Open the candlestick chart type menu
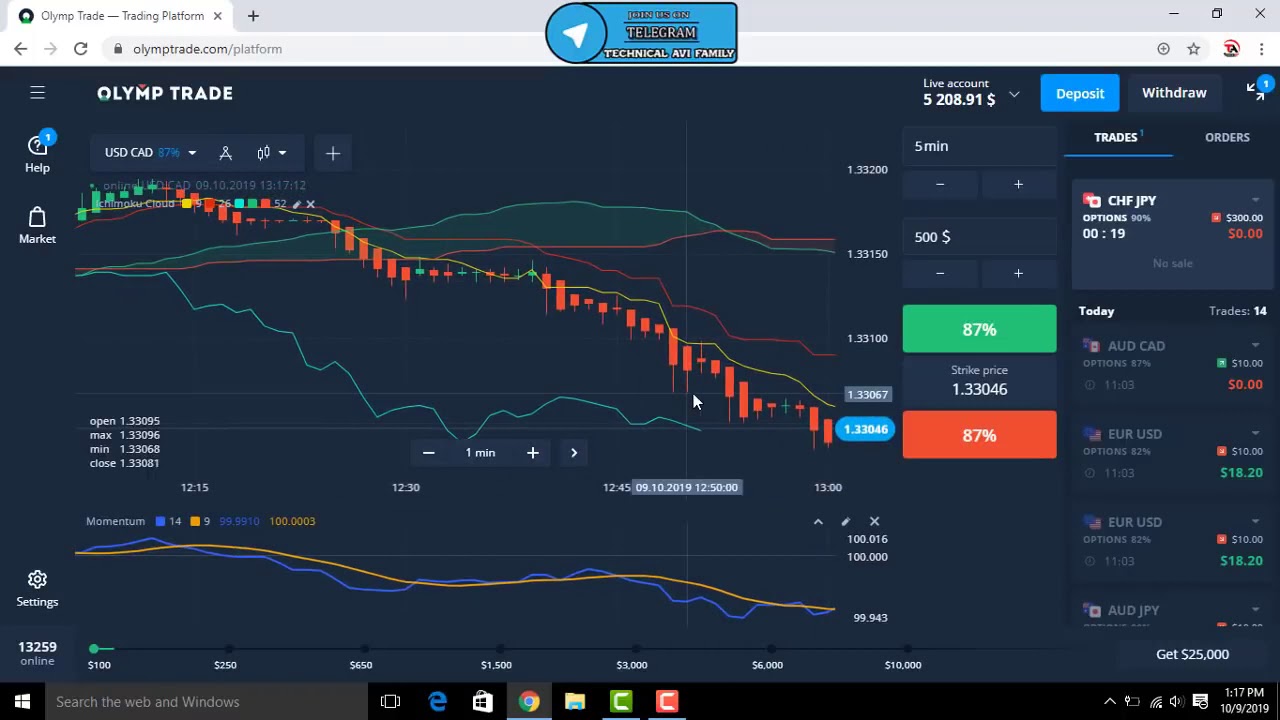 click(270, 153)
